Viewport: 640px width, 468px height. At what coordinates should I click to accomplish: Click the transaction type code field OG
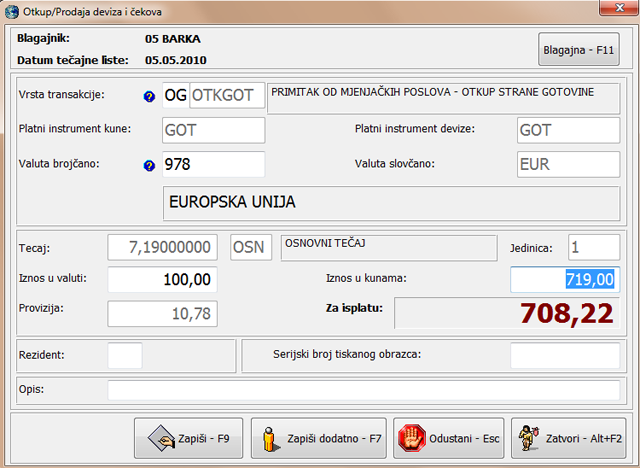(174, 96)
